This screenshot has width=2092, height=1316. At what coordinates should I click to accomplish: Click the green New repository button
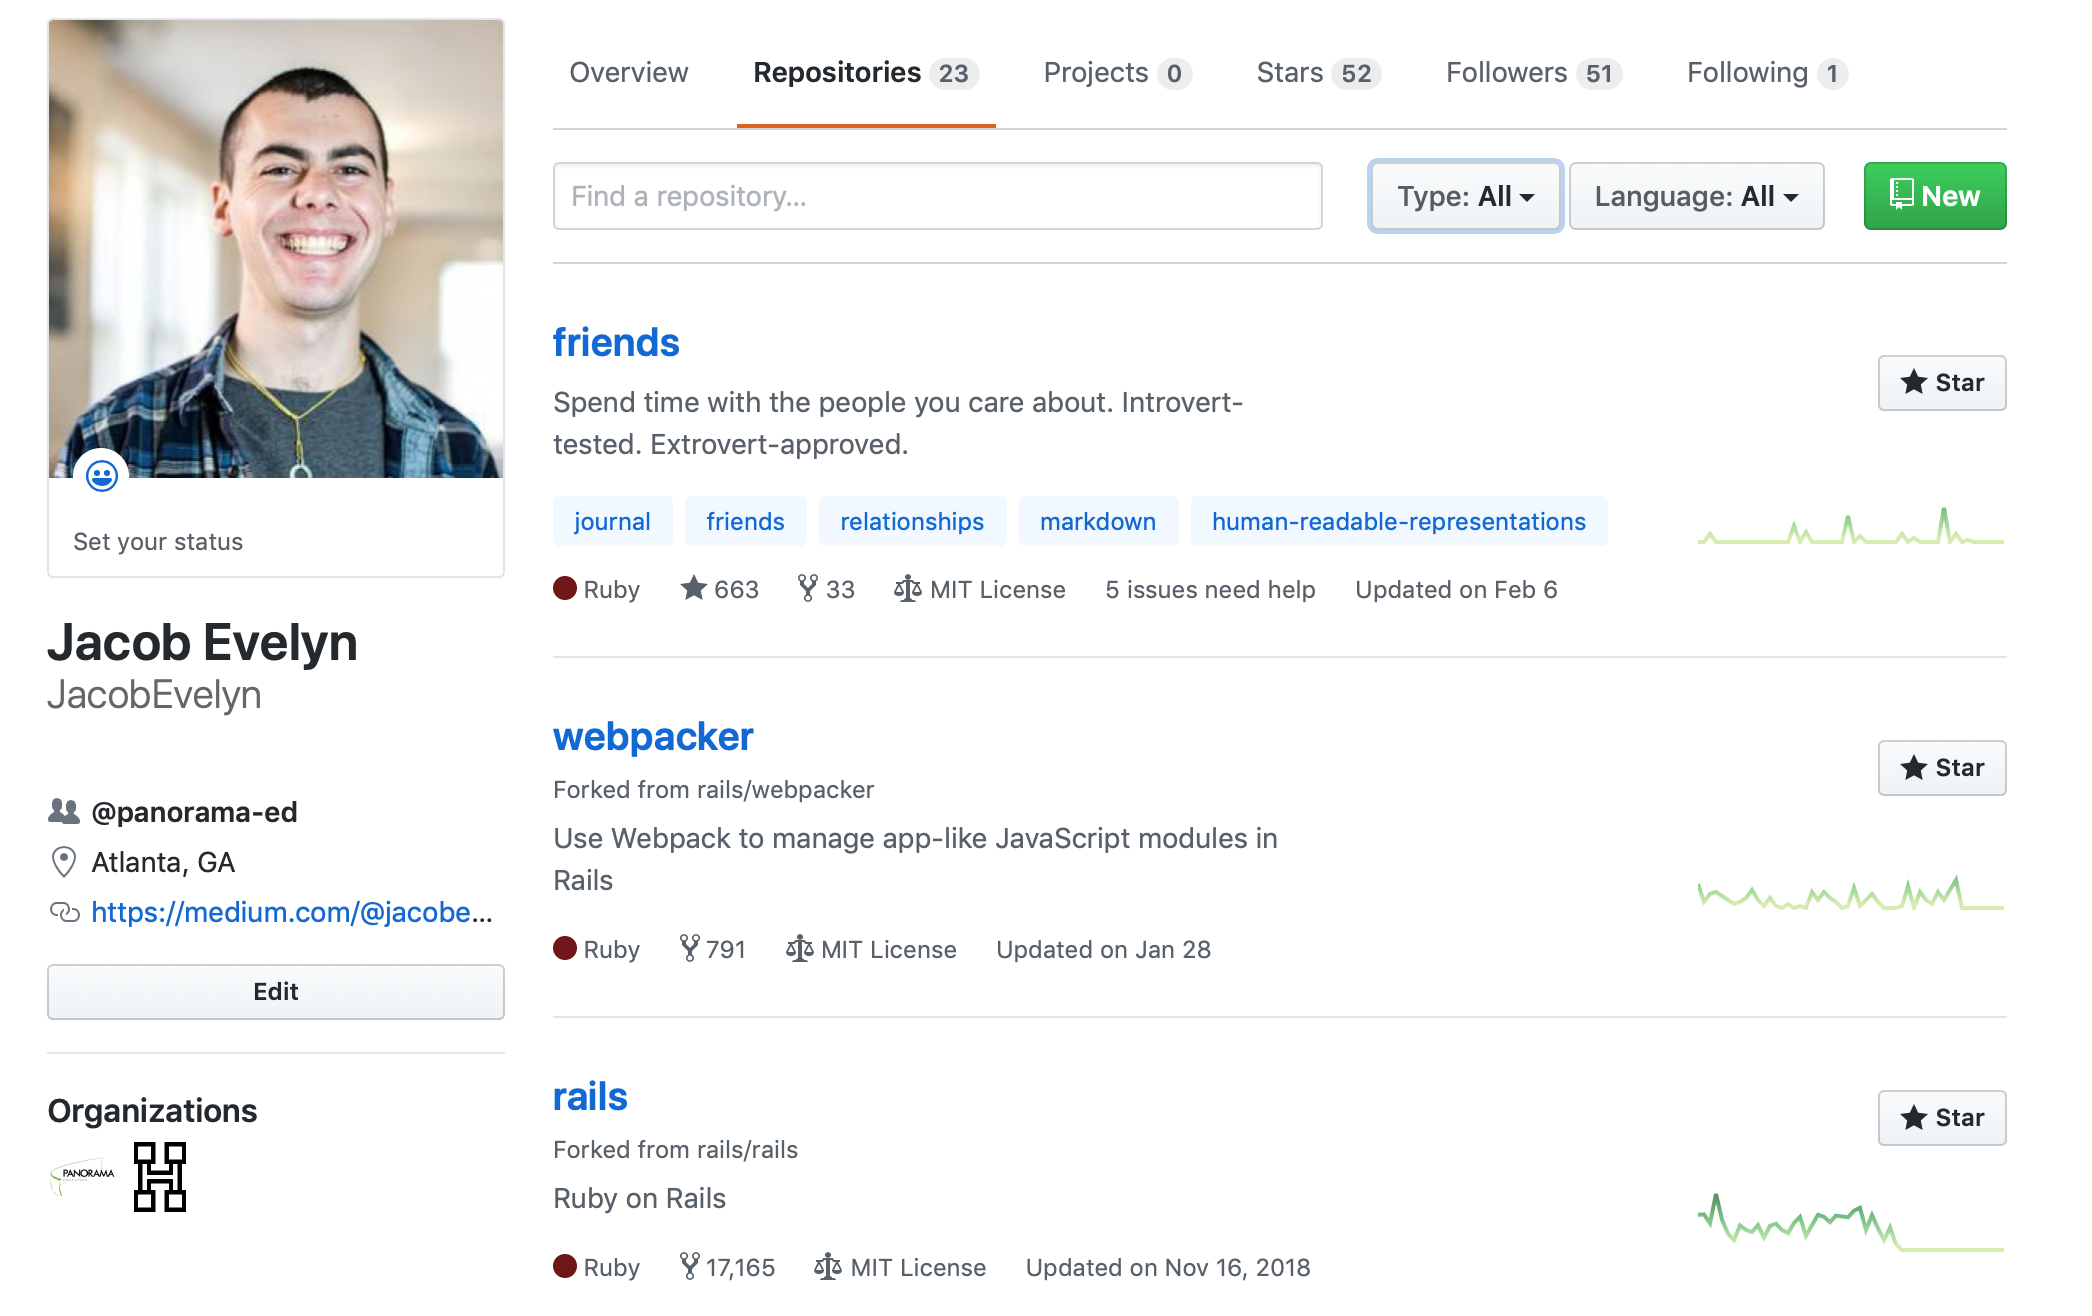tap(1934, 196)
